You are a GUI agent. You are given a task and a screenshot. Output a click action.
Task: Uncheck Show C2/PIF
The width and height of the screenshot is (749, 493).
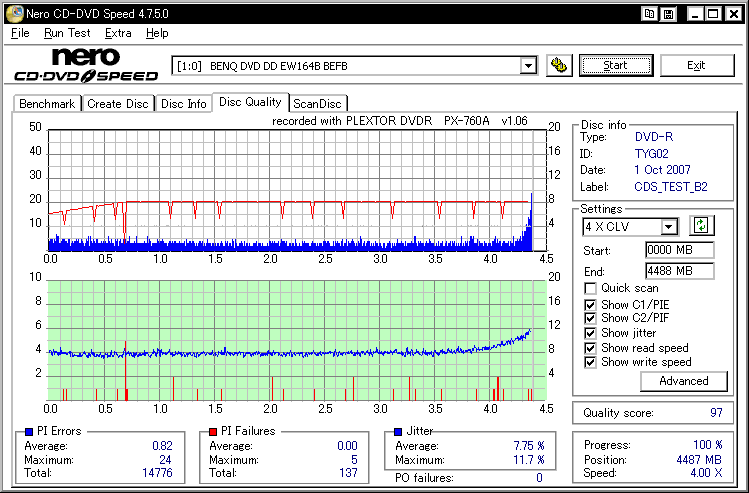590,318
